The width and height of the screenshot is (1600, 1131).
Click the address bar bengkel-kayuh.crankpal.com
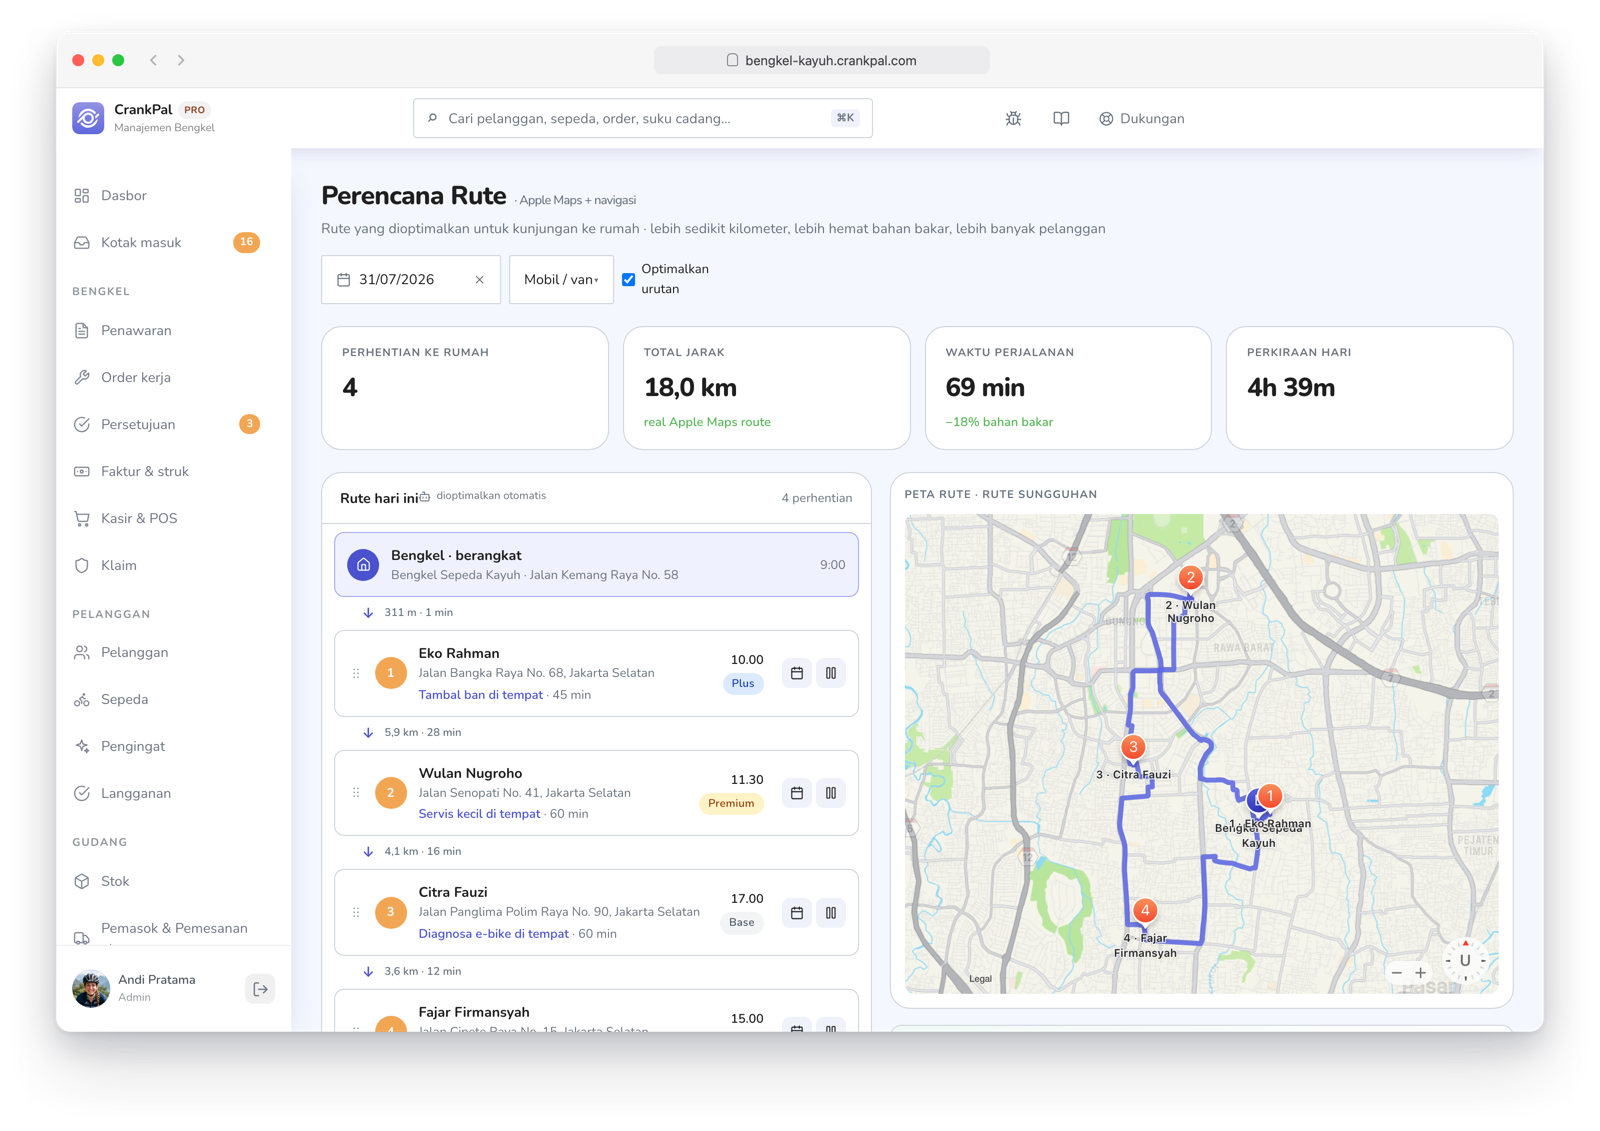[822, 61]
